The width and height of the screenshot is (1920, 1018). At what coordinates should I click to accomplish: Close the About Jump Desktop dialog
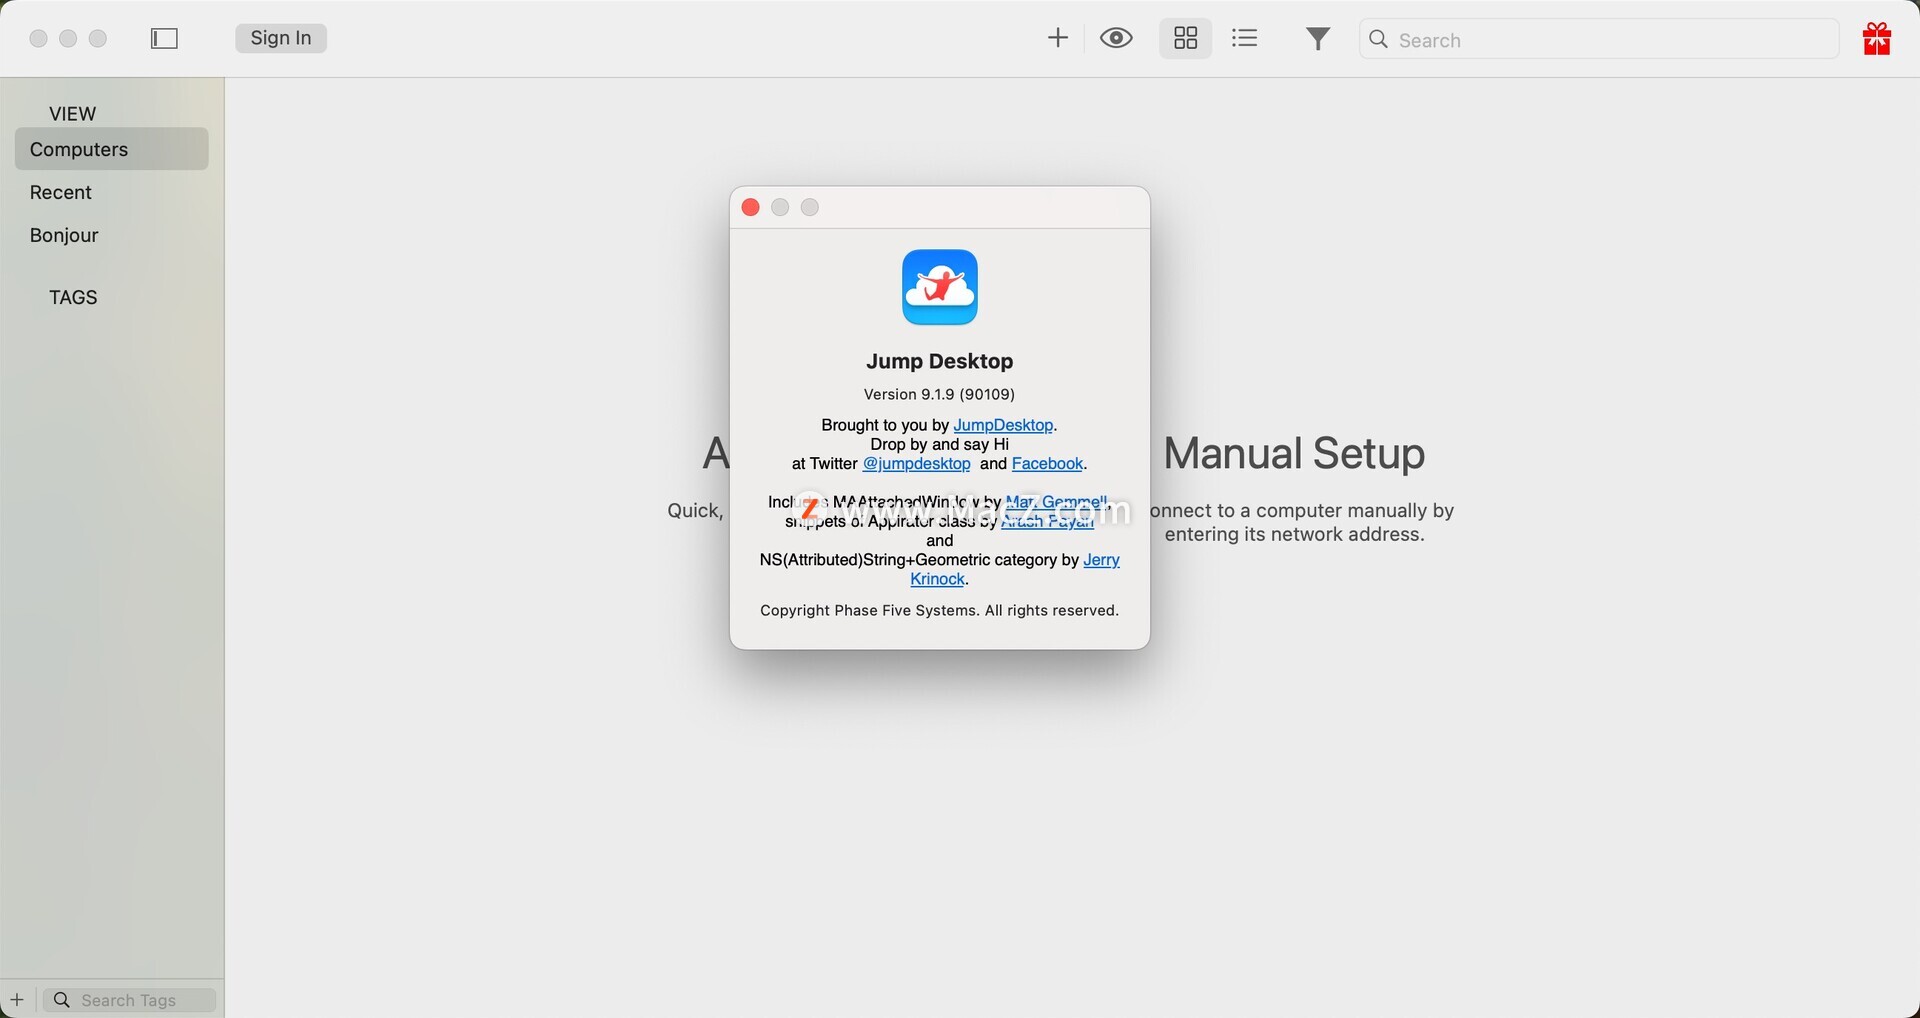pyautogui.click(x=751, y=207)
